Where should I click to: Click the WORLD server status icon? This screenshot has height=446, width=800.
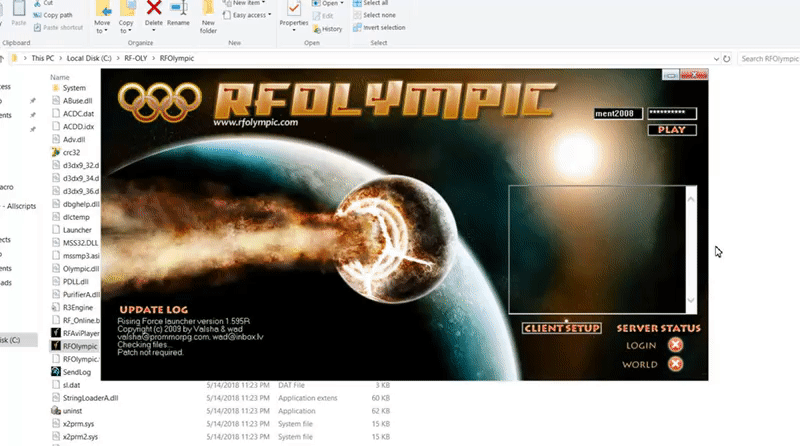pyautogui.click(x=675, y=364)
